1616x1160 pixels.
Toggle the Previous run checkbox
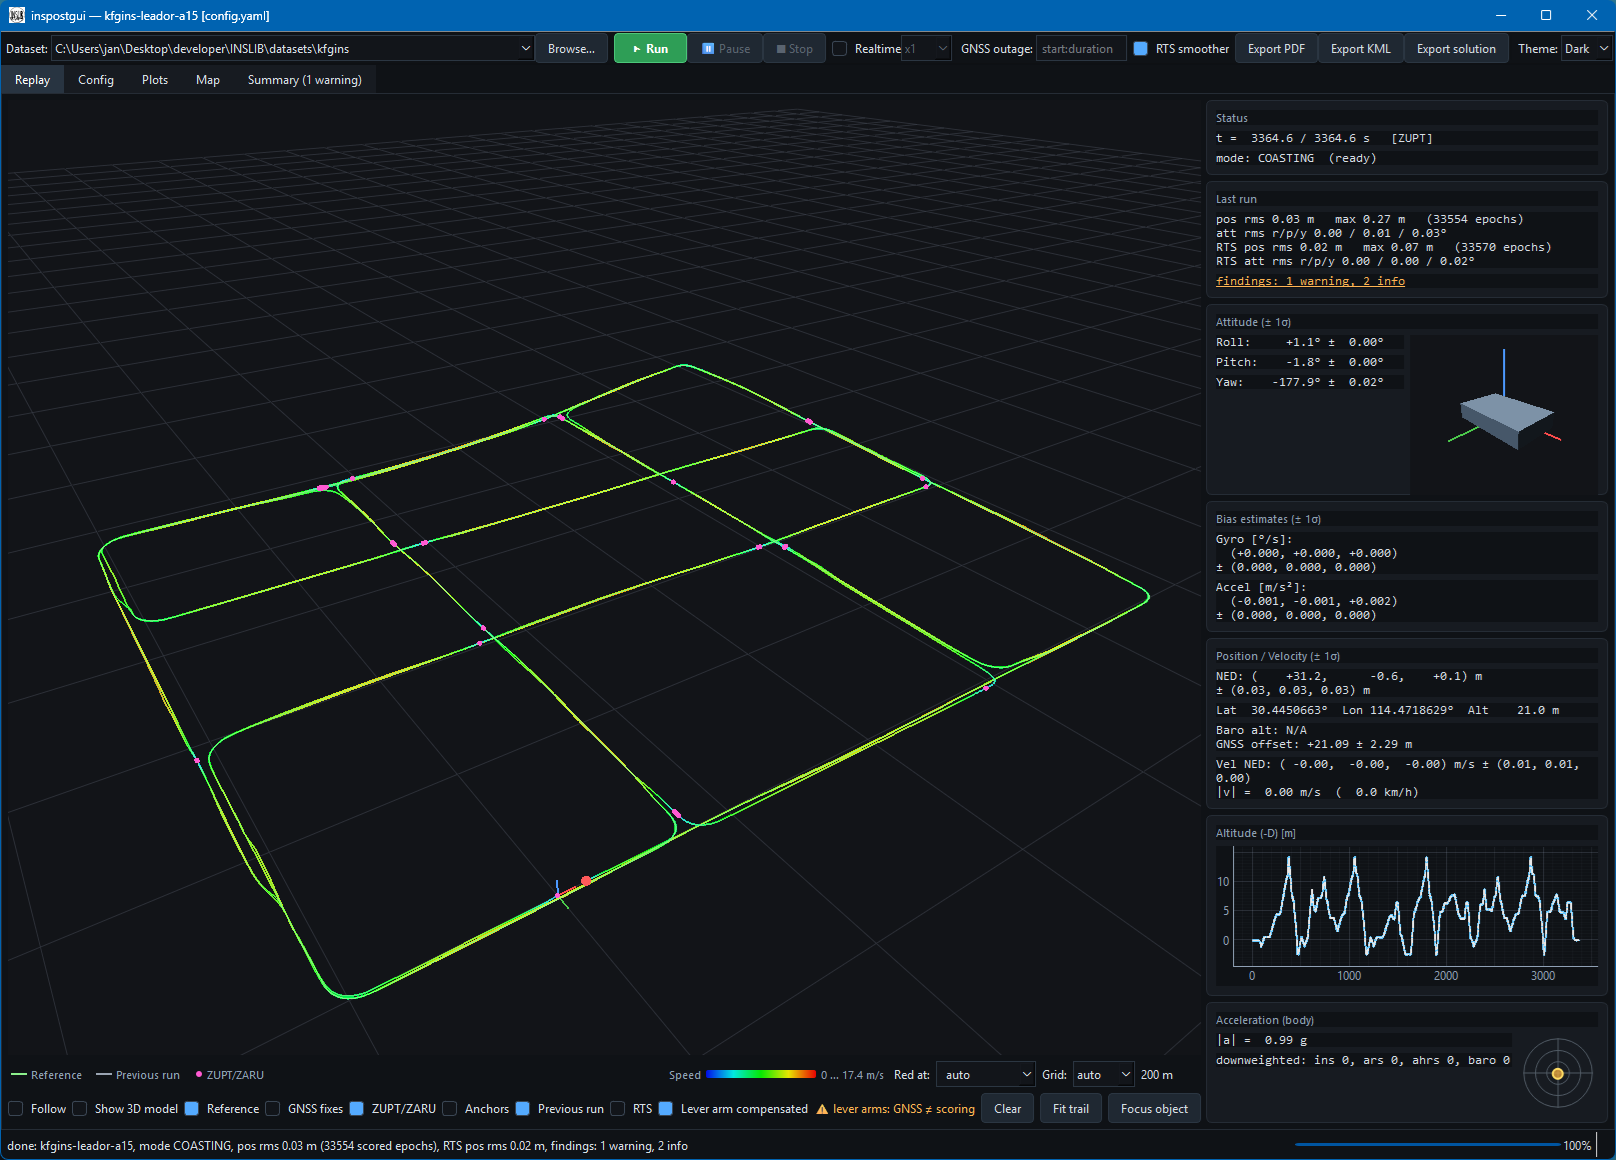click(x=522, y=1108)
